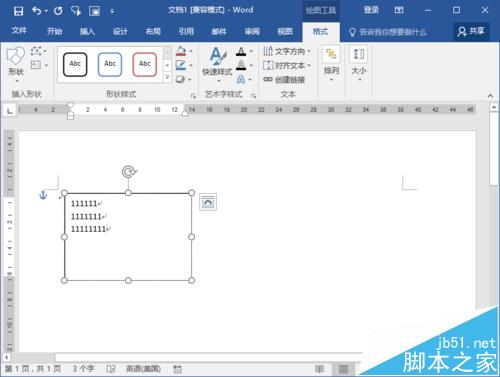This screenshot has width=500, height=377.
Task: Switch to Print Layout view icon
Action: coord(343,369)
